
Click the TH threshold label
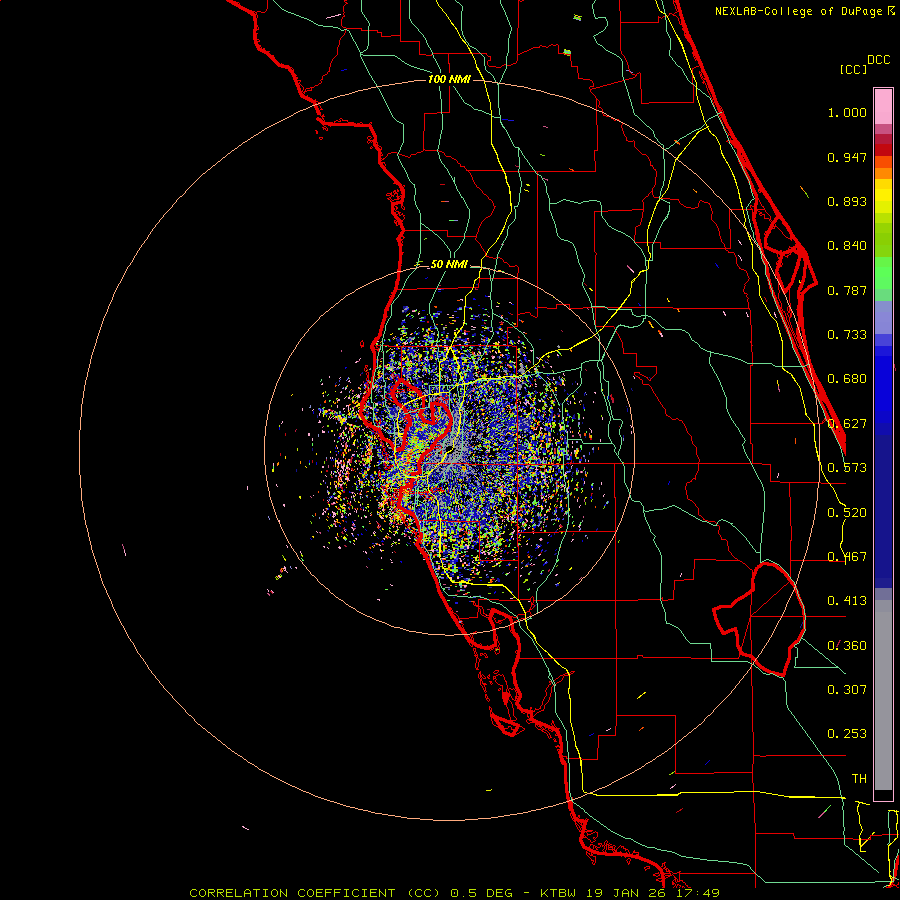pyautogui.click(x=859, y=778)
